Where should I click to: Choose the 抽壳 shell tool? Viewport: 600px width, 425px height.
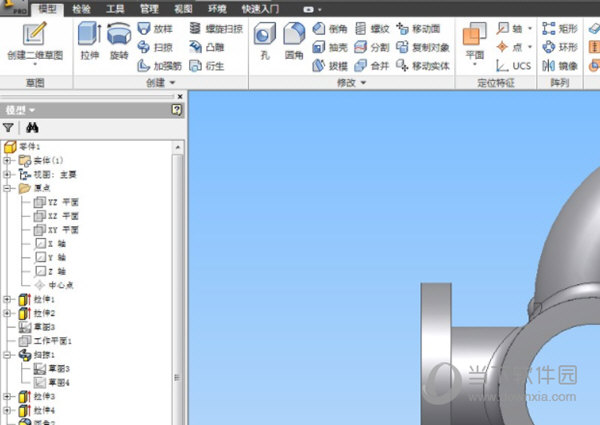(330, 47)
